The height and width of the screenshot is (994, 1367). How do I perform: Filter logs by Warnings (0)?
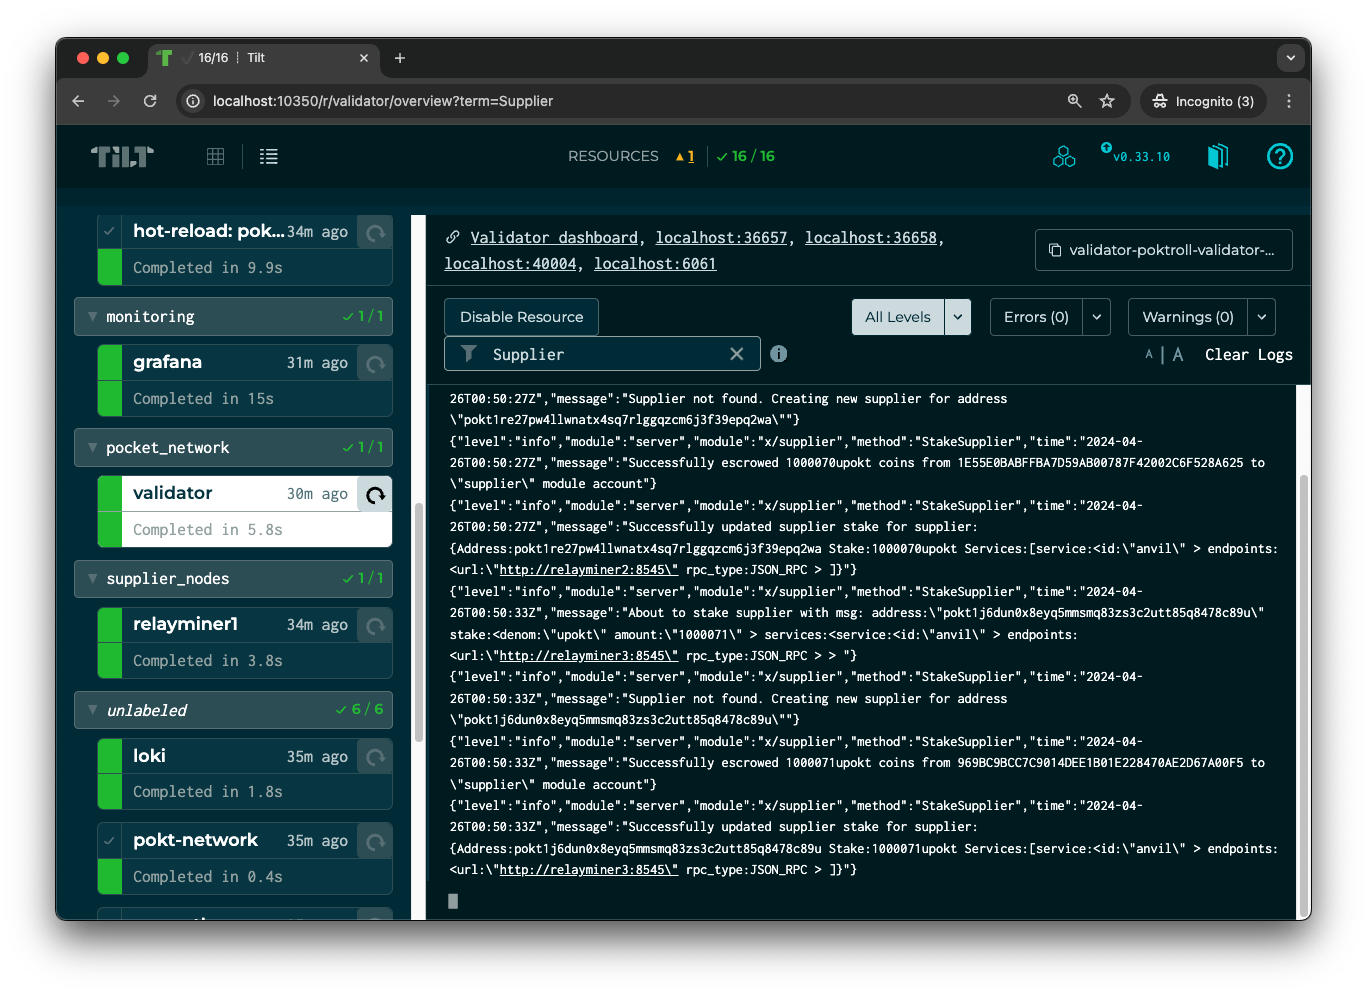click(x=1188, y=317)
